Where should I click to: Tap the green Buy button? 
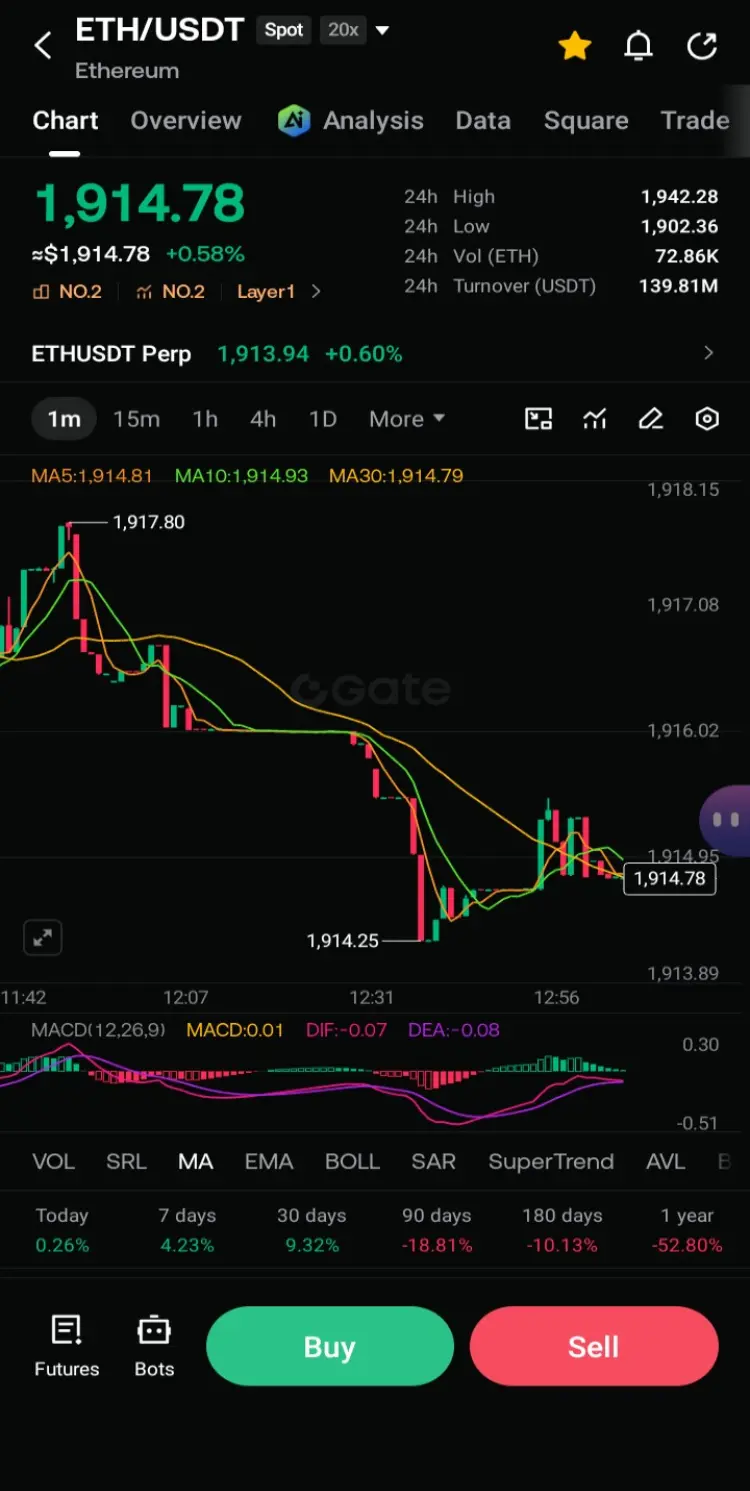[330, 1346]
